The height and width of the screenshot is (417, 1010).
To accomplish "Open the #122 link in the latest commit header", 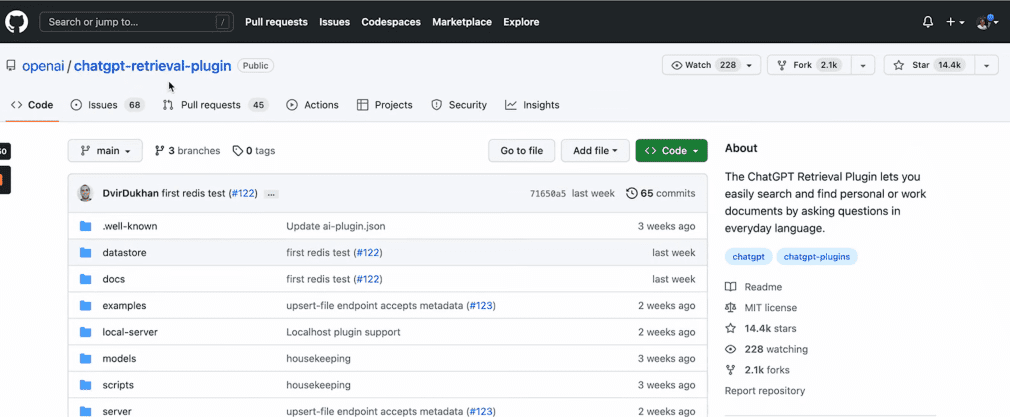I will 243,193.
